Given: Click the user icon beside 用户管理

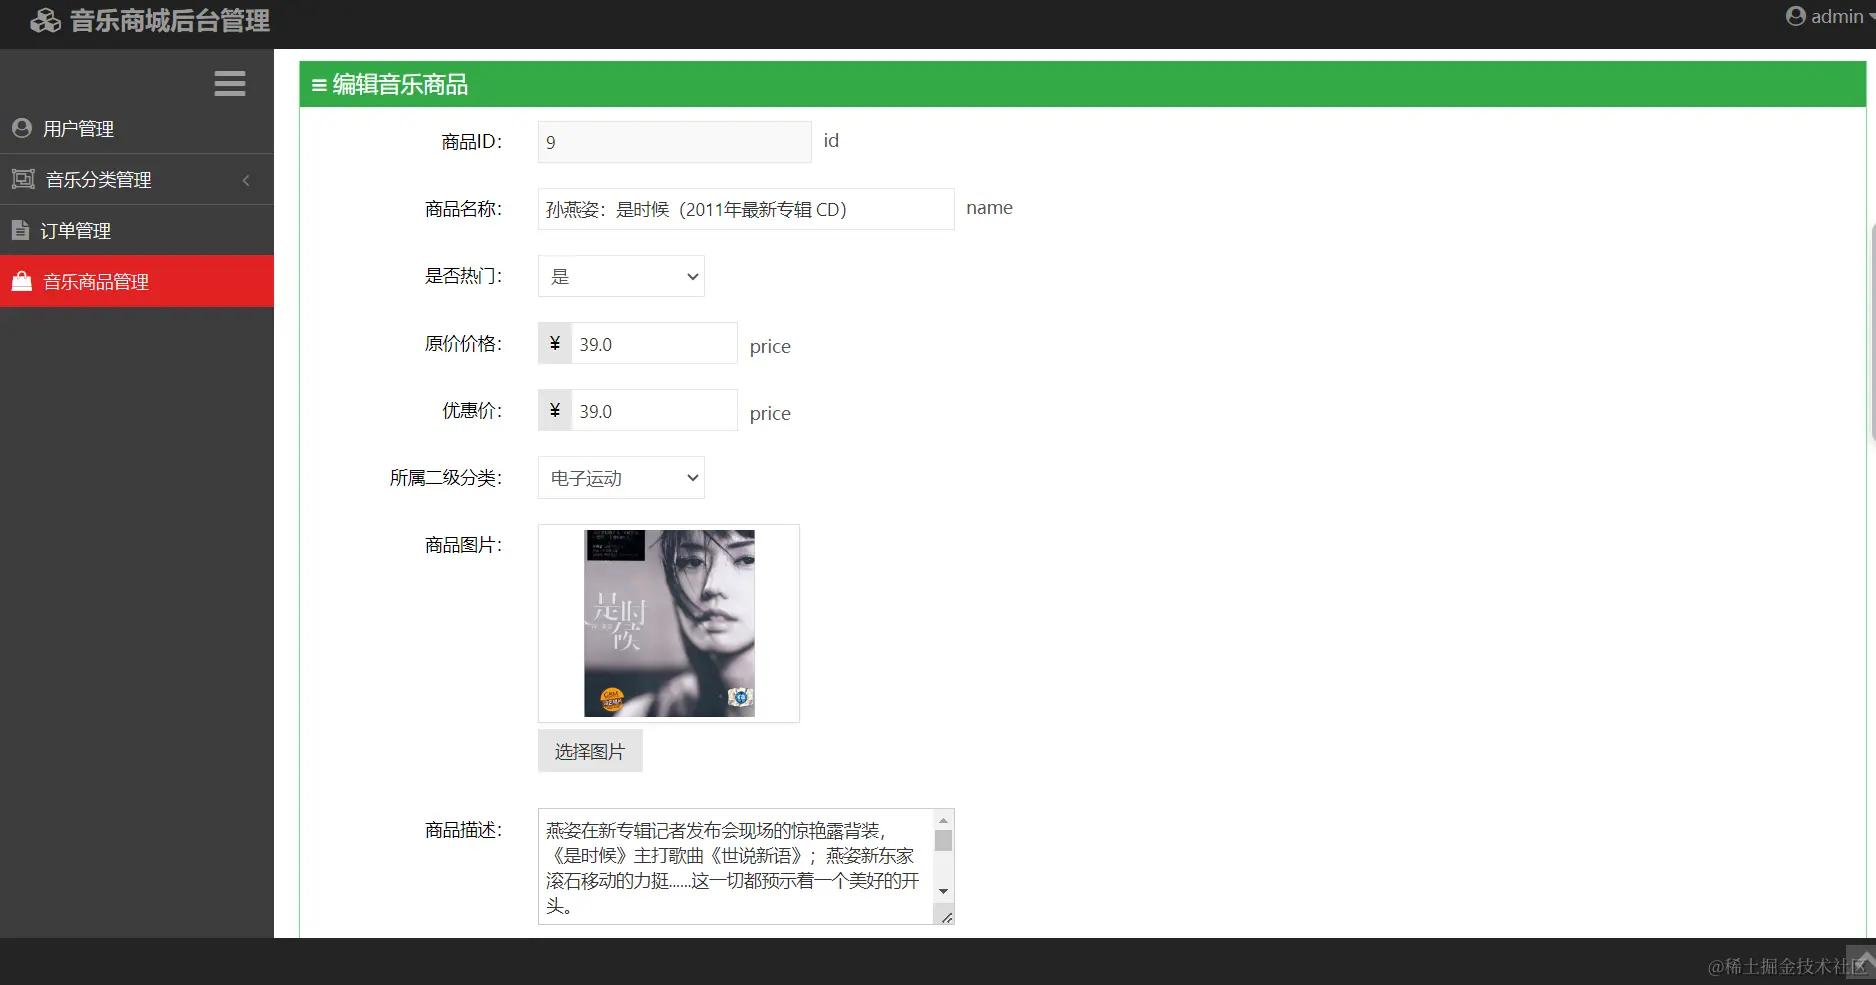Looking at the screenshot, I should point(21,128).
